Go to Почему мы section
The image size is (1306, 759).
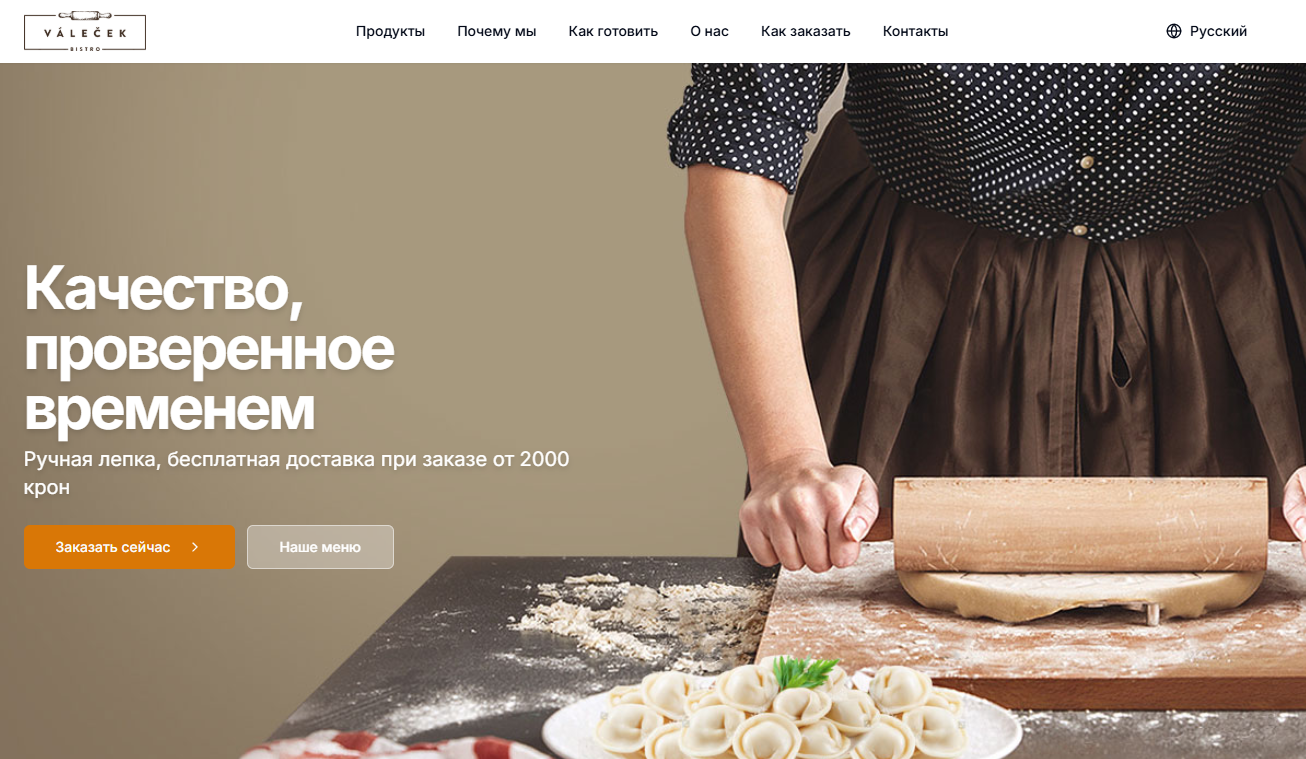coord(497,31)
